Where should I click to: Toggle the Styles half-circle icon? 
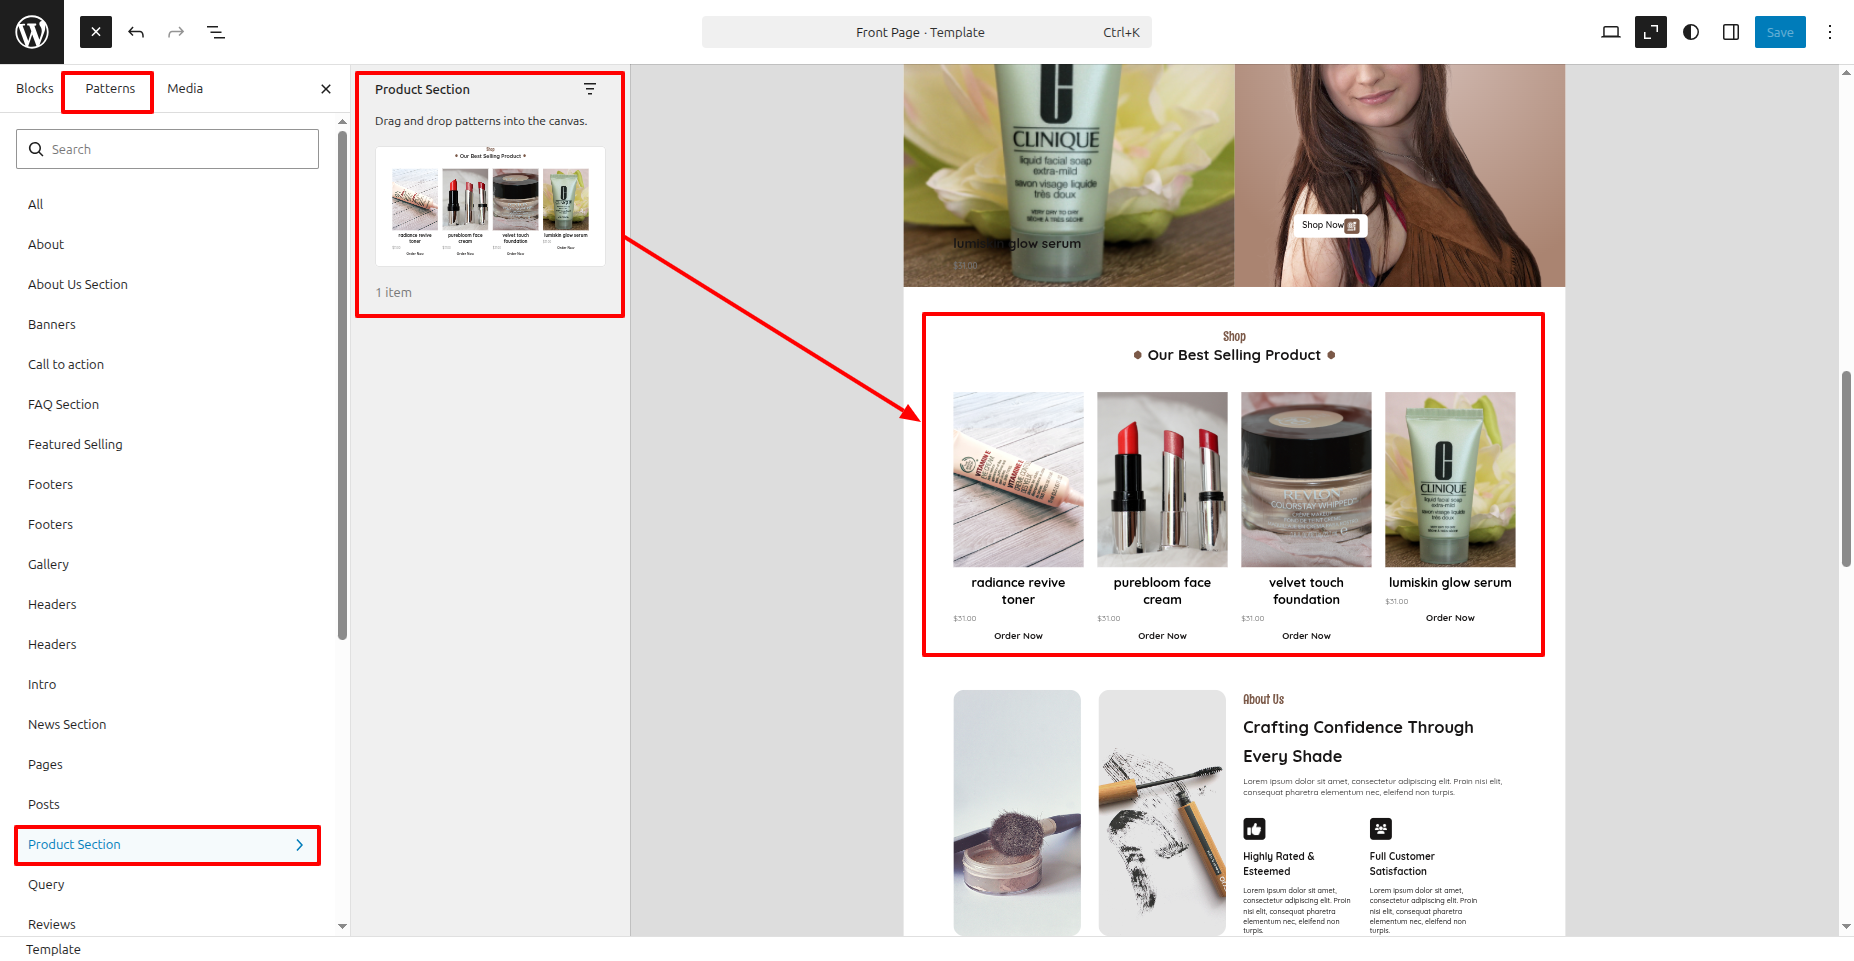[1691, 32]
